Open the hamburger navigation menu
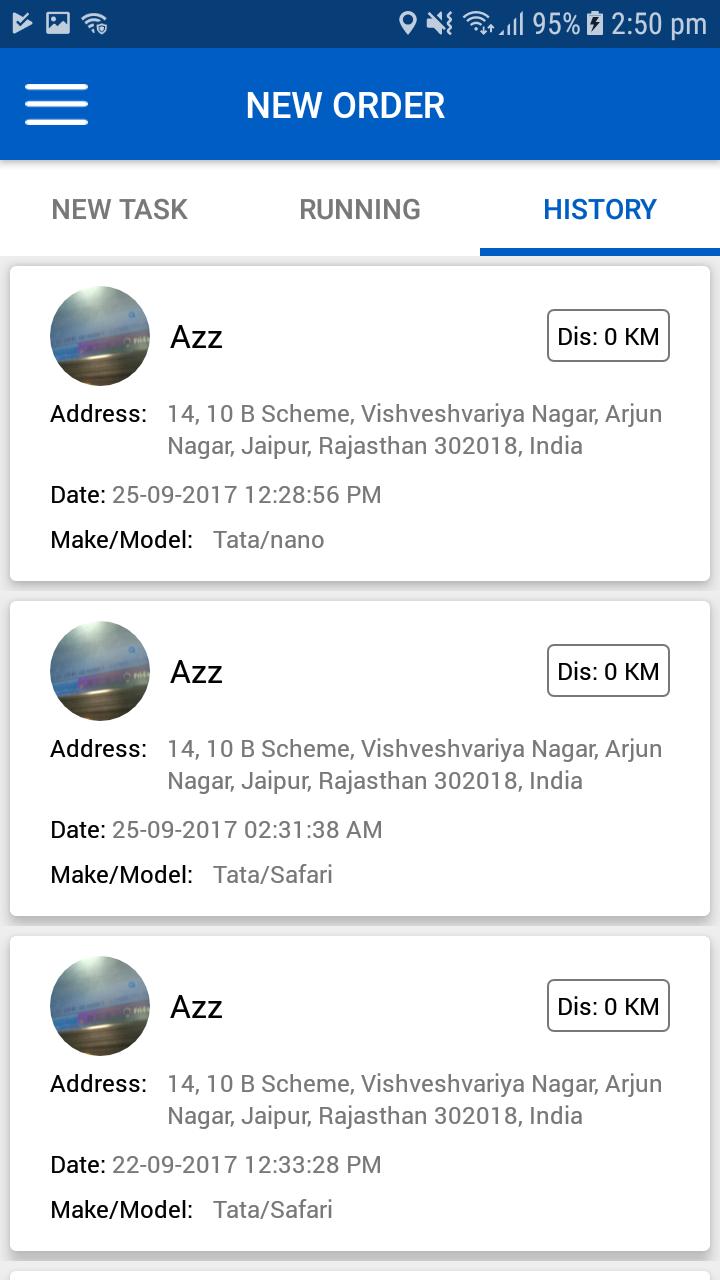The height and width of the screenshot is (1280, 720). pyautogui.click(x=56, y=104)
